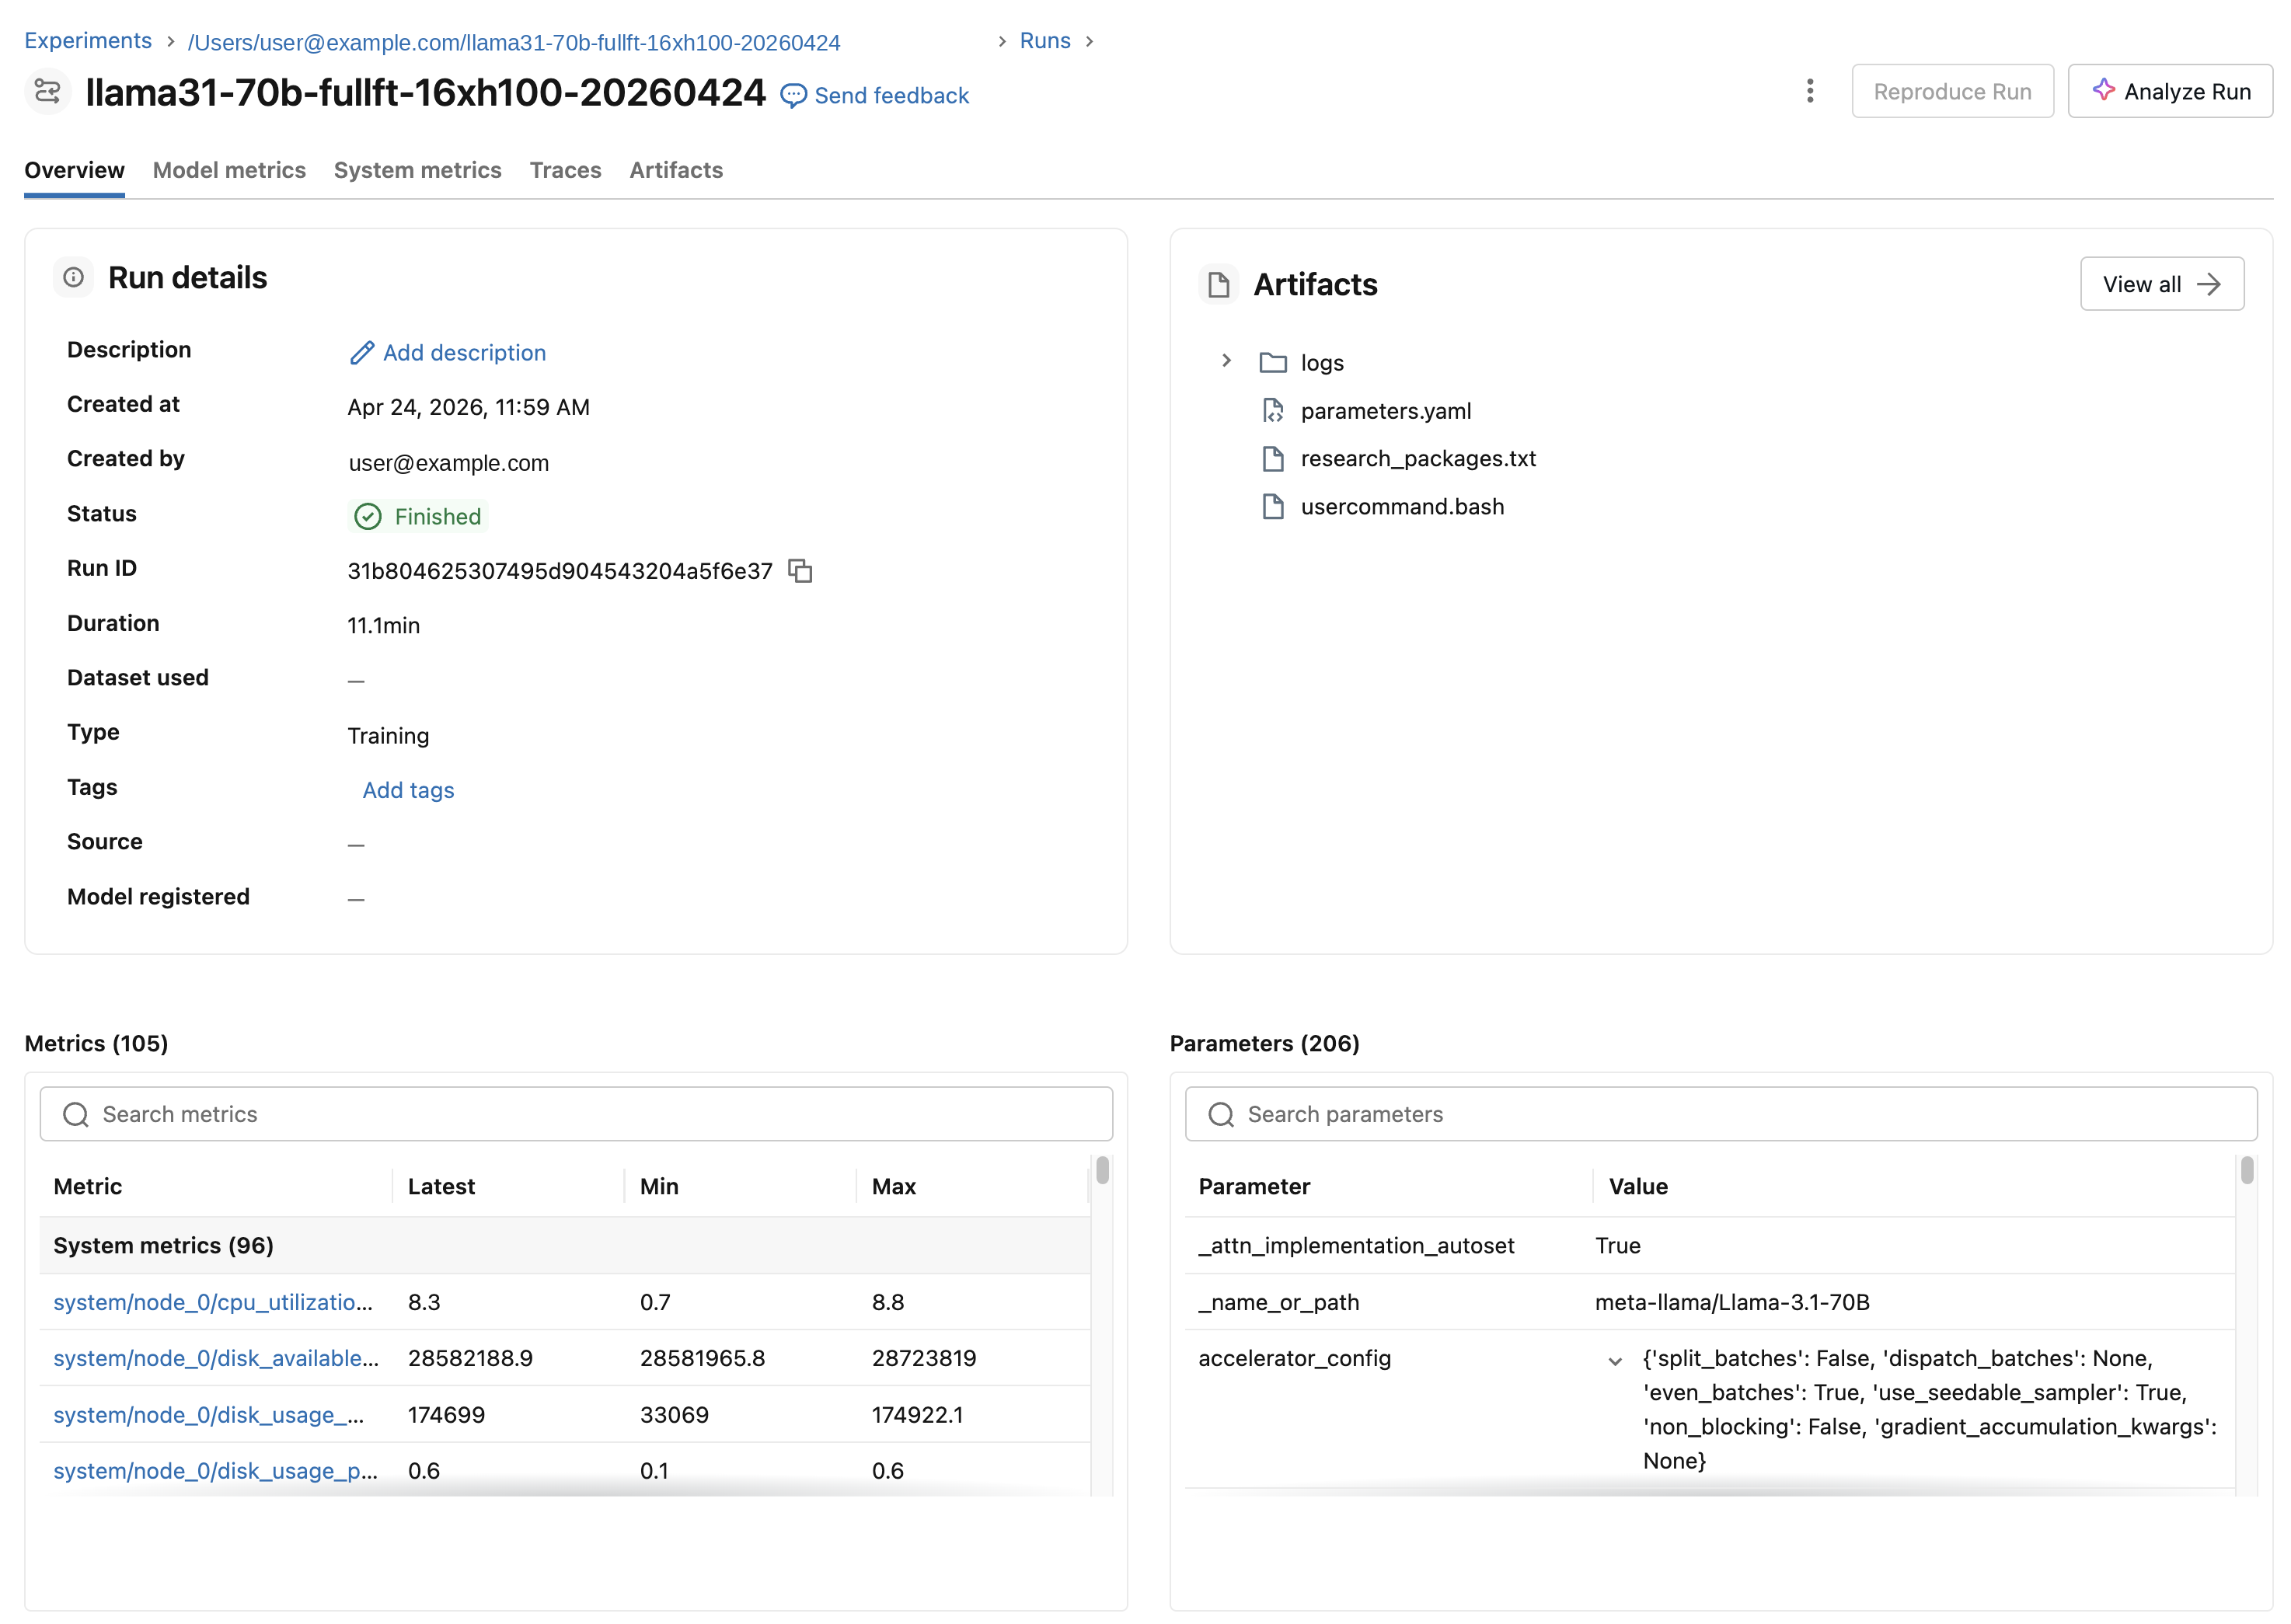Open the Traces tab
The height and width of the screenshot is (1624, 2291).
click(x=565, y=171)
